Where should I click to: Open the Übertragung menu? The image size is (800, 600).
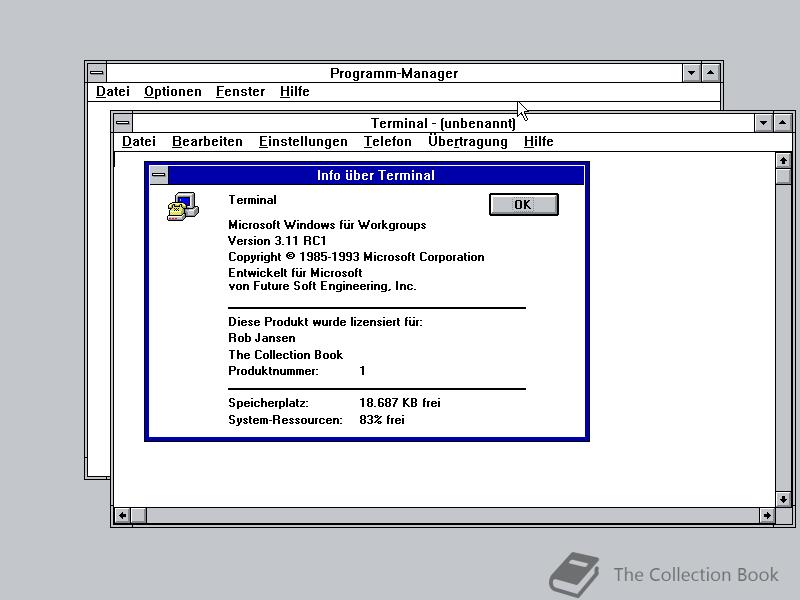tap(468, 141)
